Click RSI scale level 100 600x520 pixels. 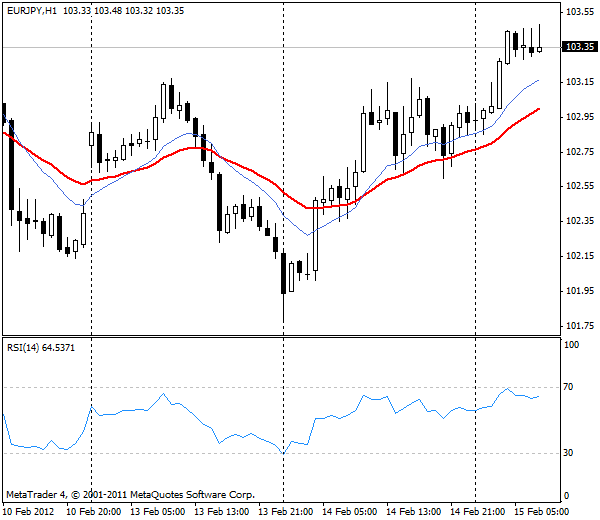coord(572,345)
